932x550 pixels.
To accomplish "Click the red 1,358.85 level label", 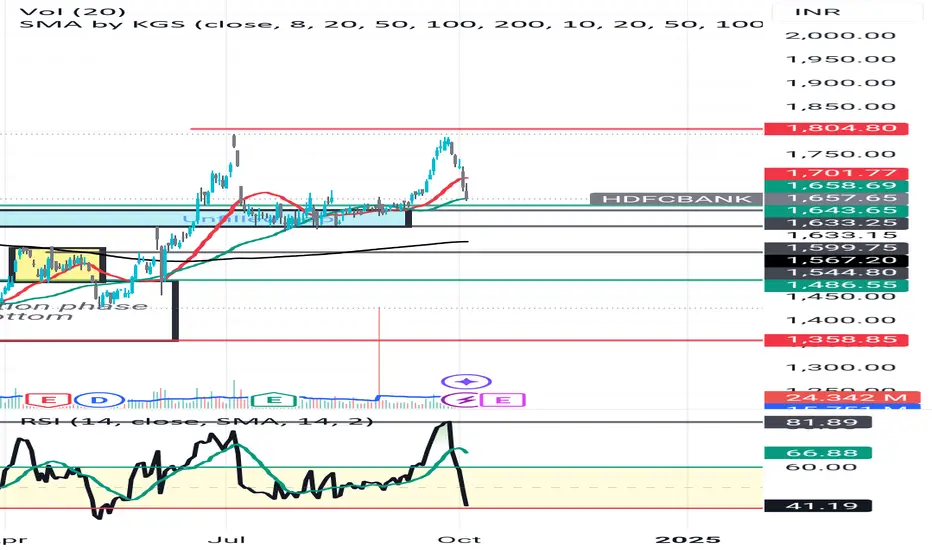I will click(836, 340).
